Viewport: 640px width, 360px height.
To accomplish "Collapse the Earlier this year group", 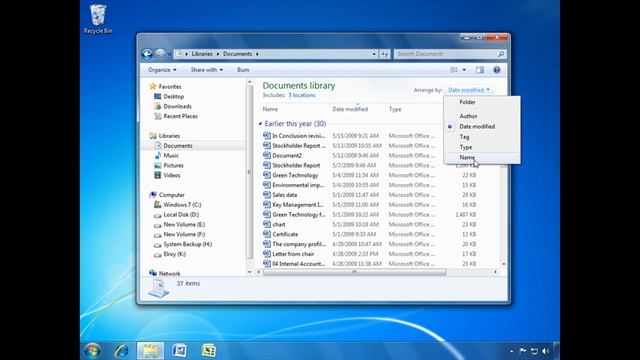I will (x=260, y=123).
